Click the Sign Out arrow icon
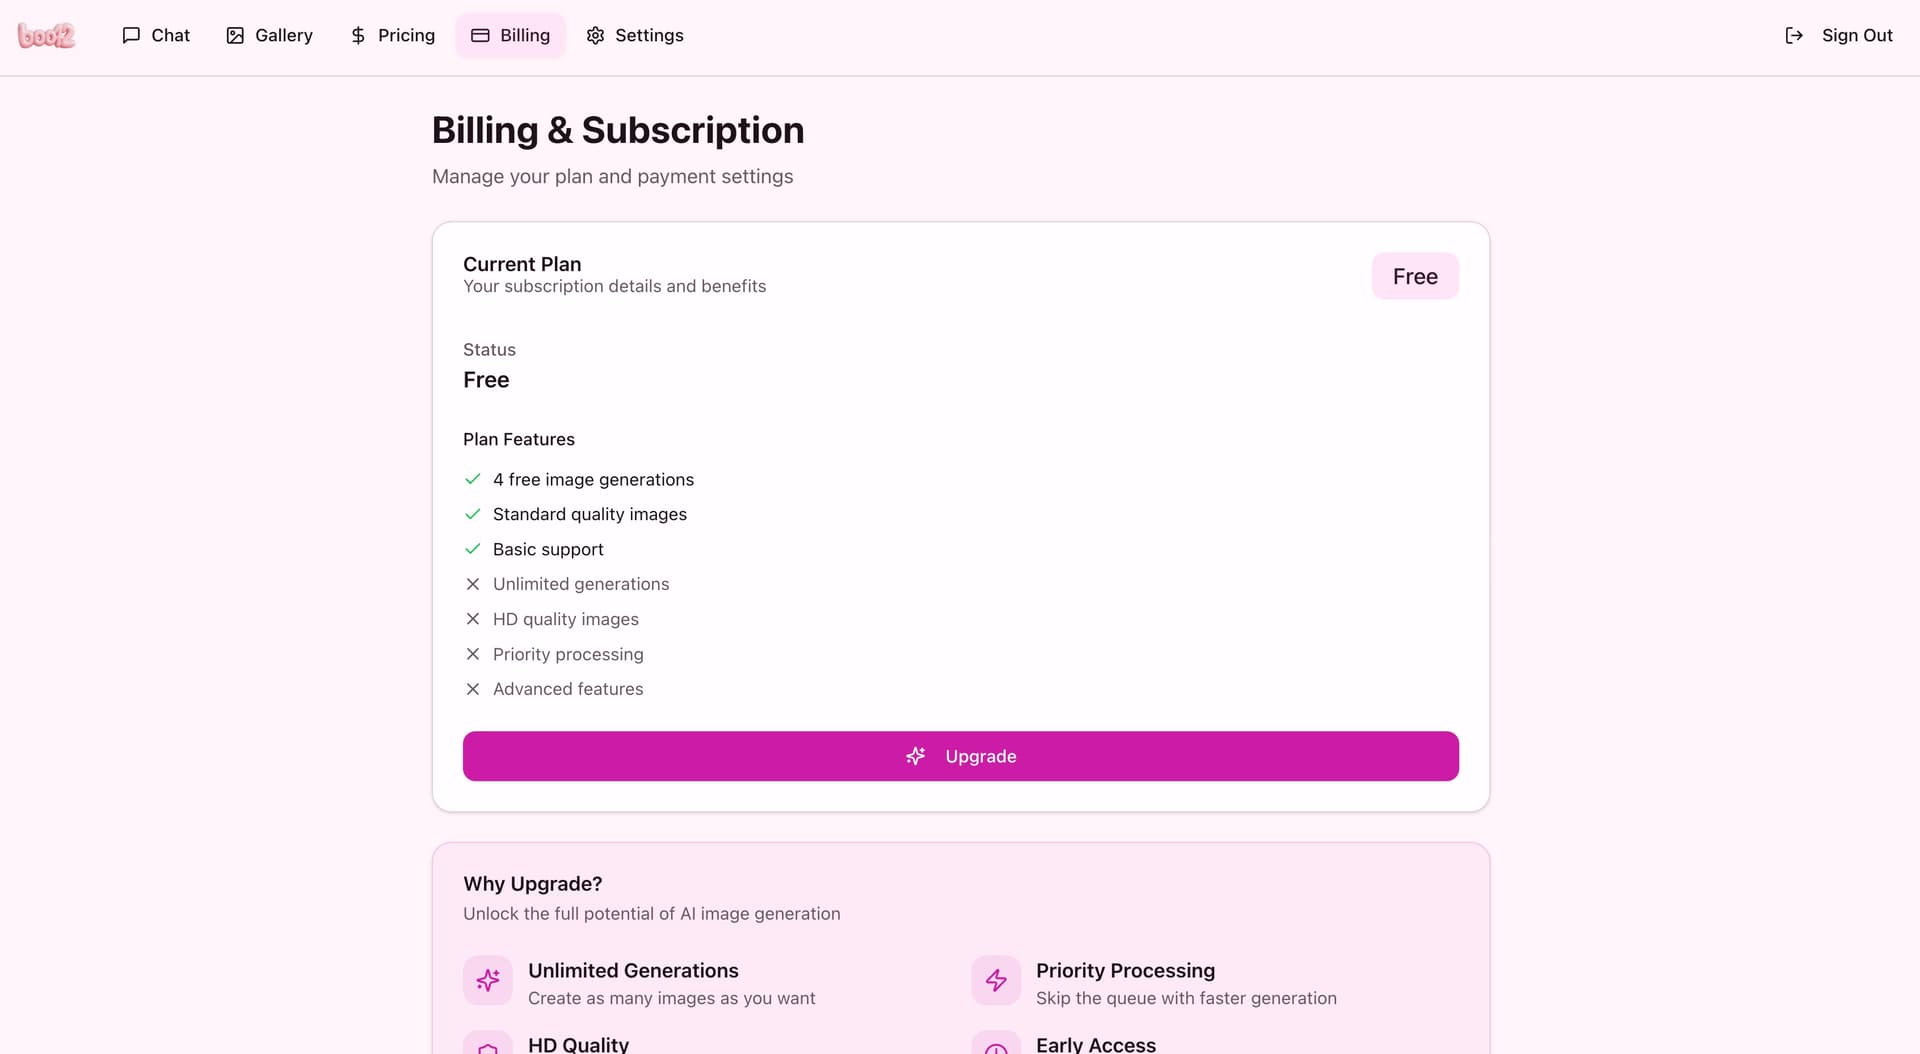This screenshot has width=1920, height=1054. 1794,36
